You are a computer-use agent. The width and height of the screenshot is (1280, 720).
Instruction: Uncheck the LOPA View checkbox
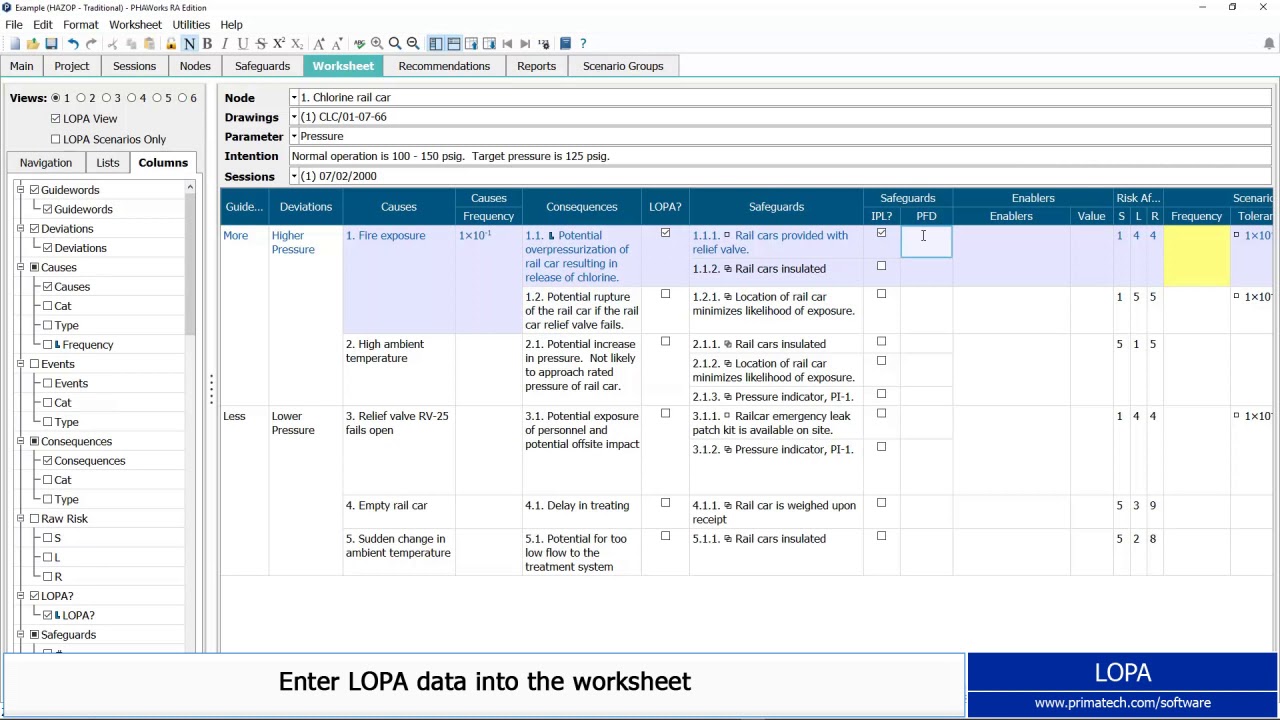(55, 119)
